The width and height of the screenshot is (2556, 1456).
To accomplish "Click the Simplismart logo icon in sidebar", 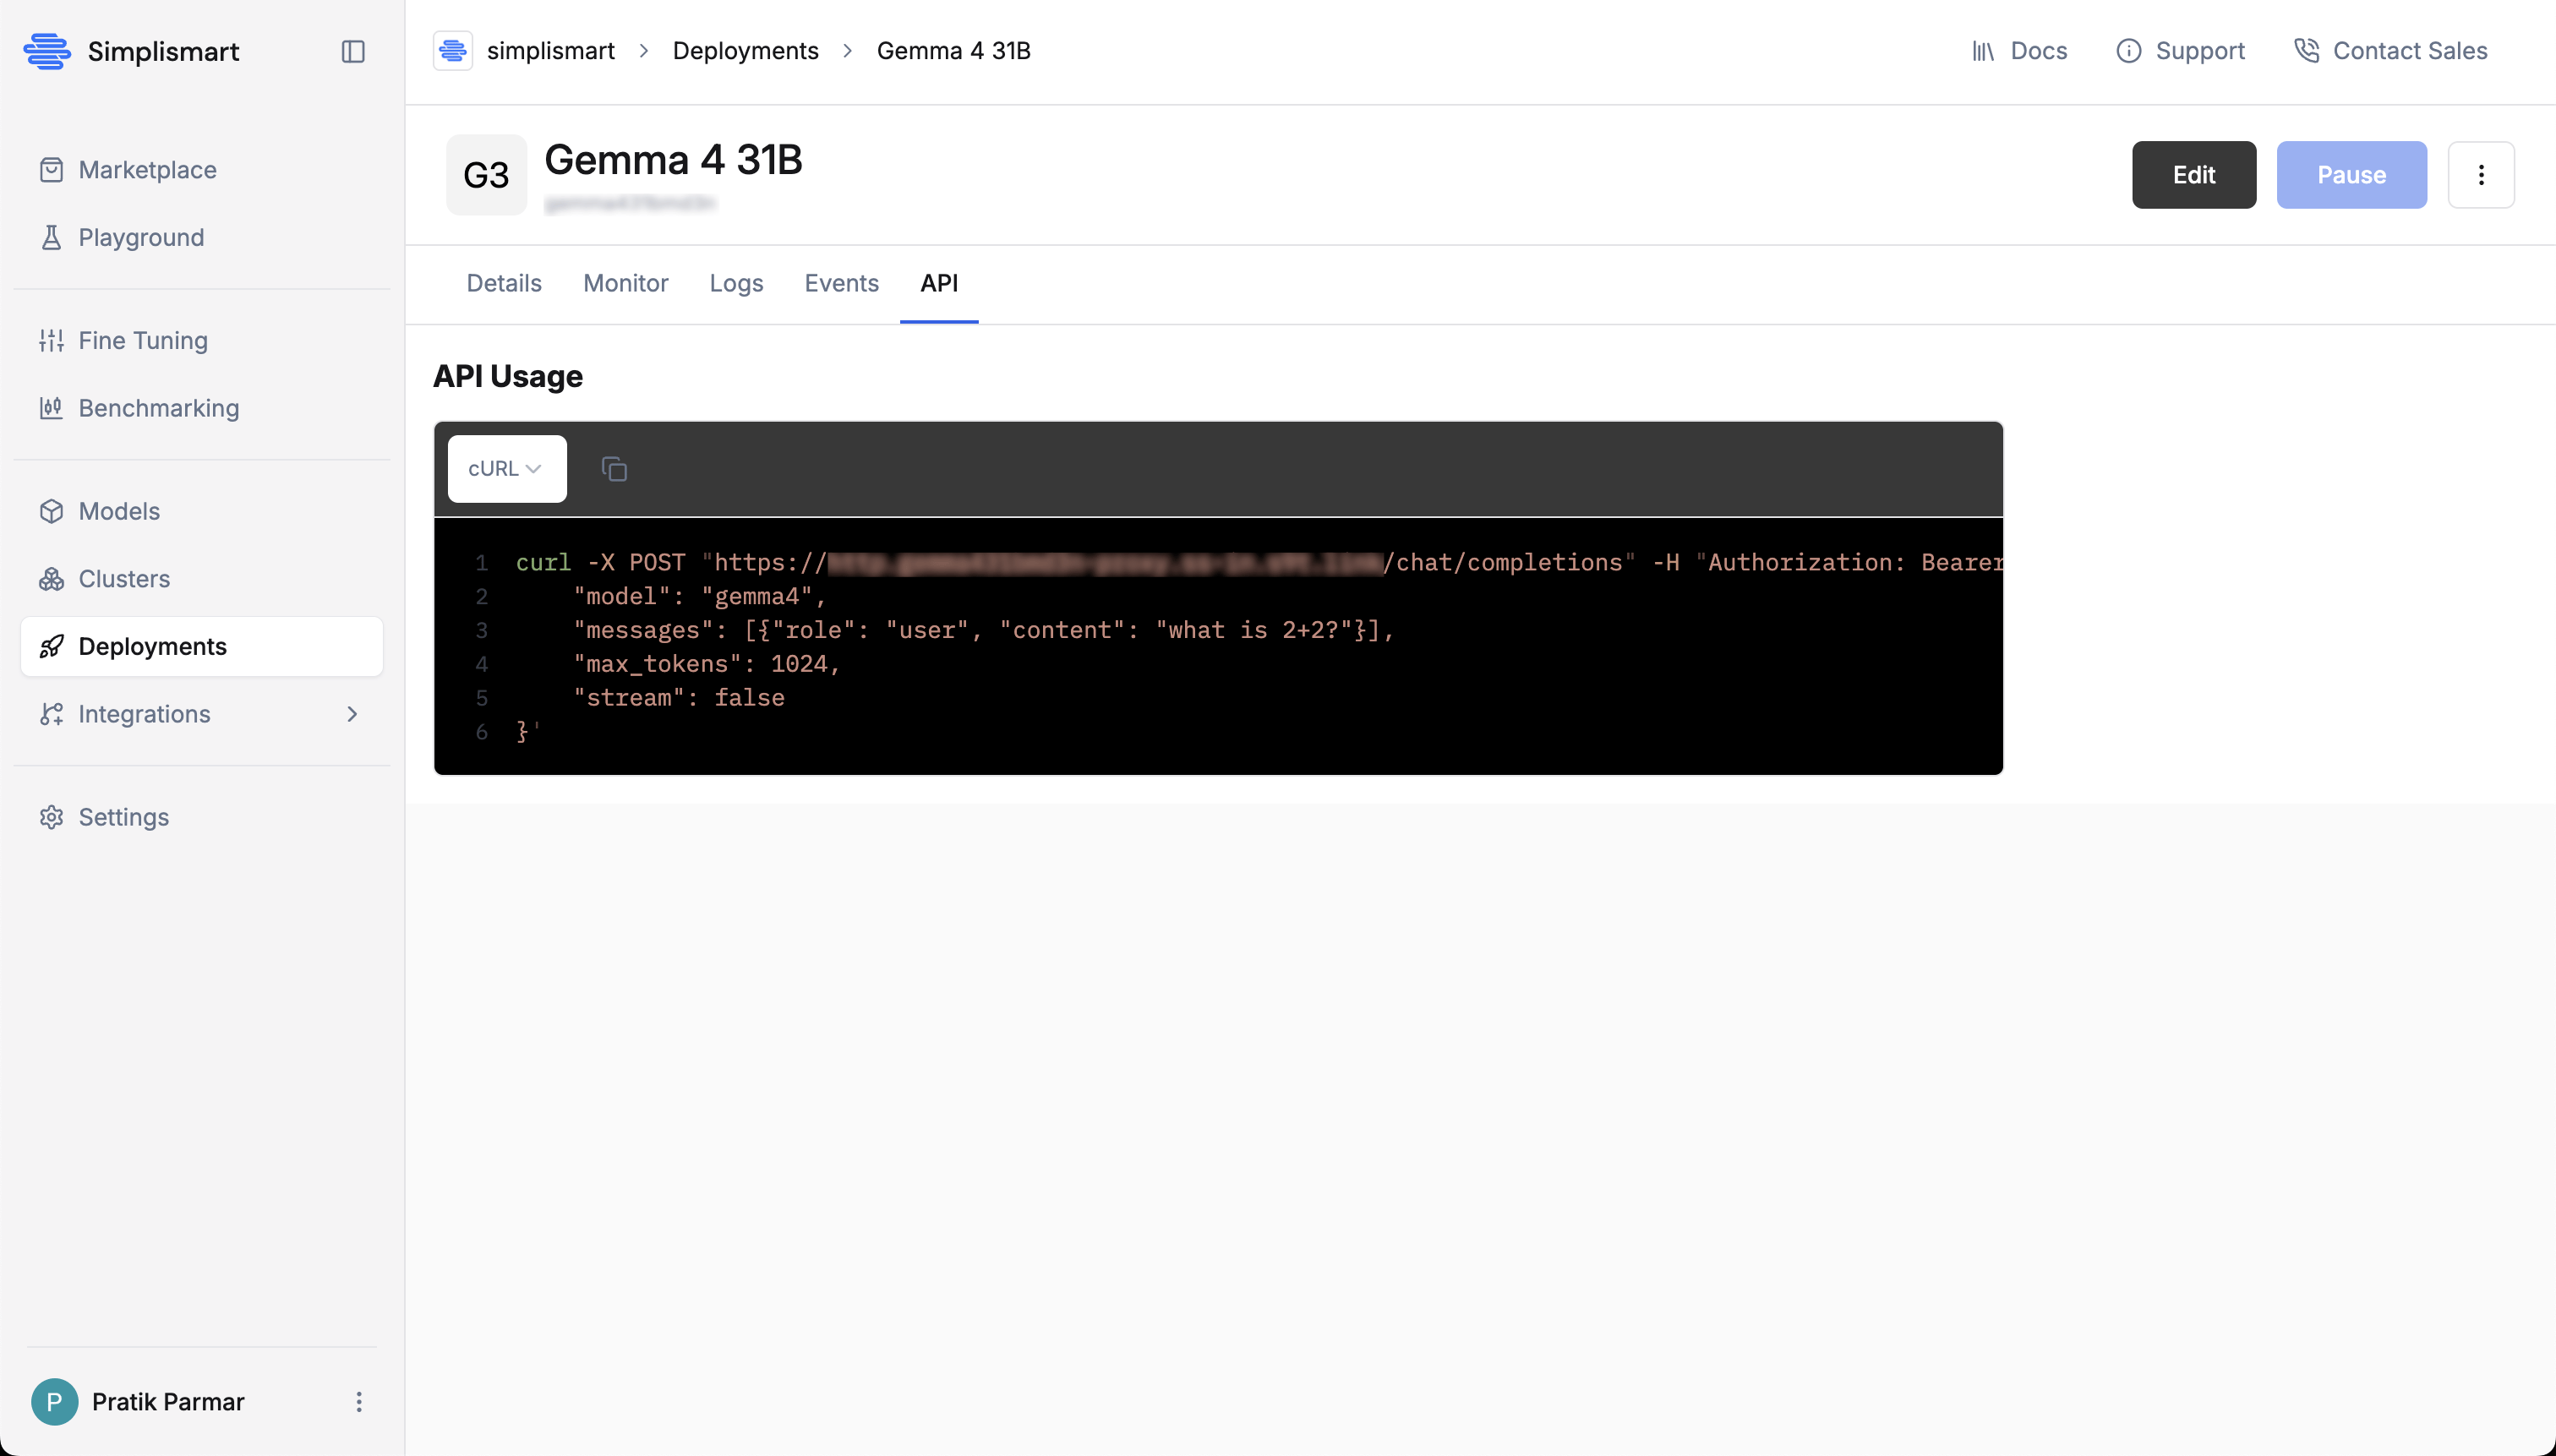I will click(47, 51).
